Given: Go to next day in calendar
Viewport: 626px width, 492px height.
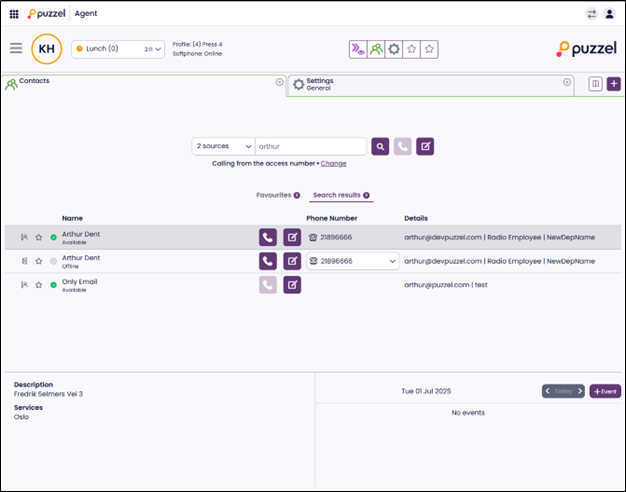Looking at the screenshot, I should [x=580, y=391].
